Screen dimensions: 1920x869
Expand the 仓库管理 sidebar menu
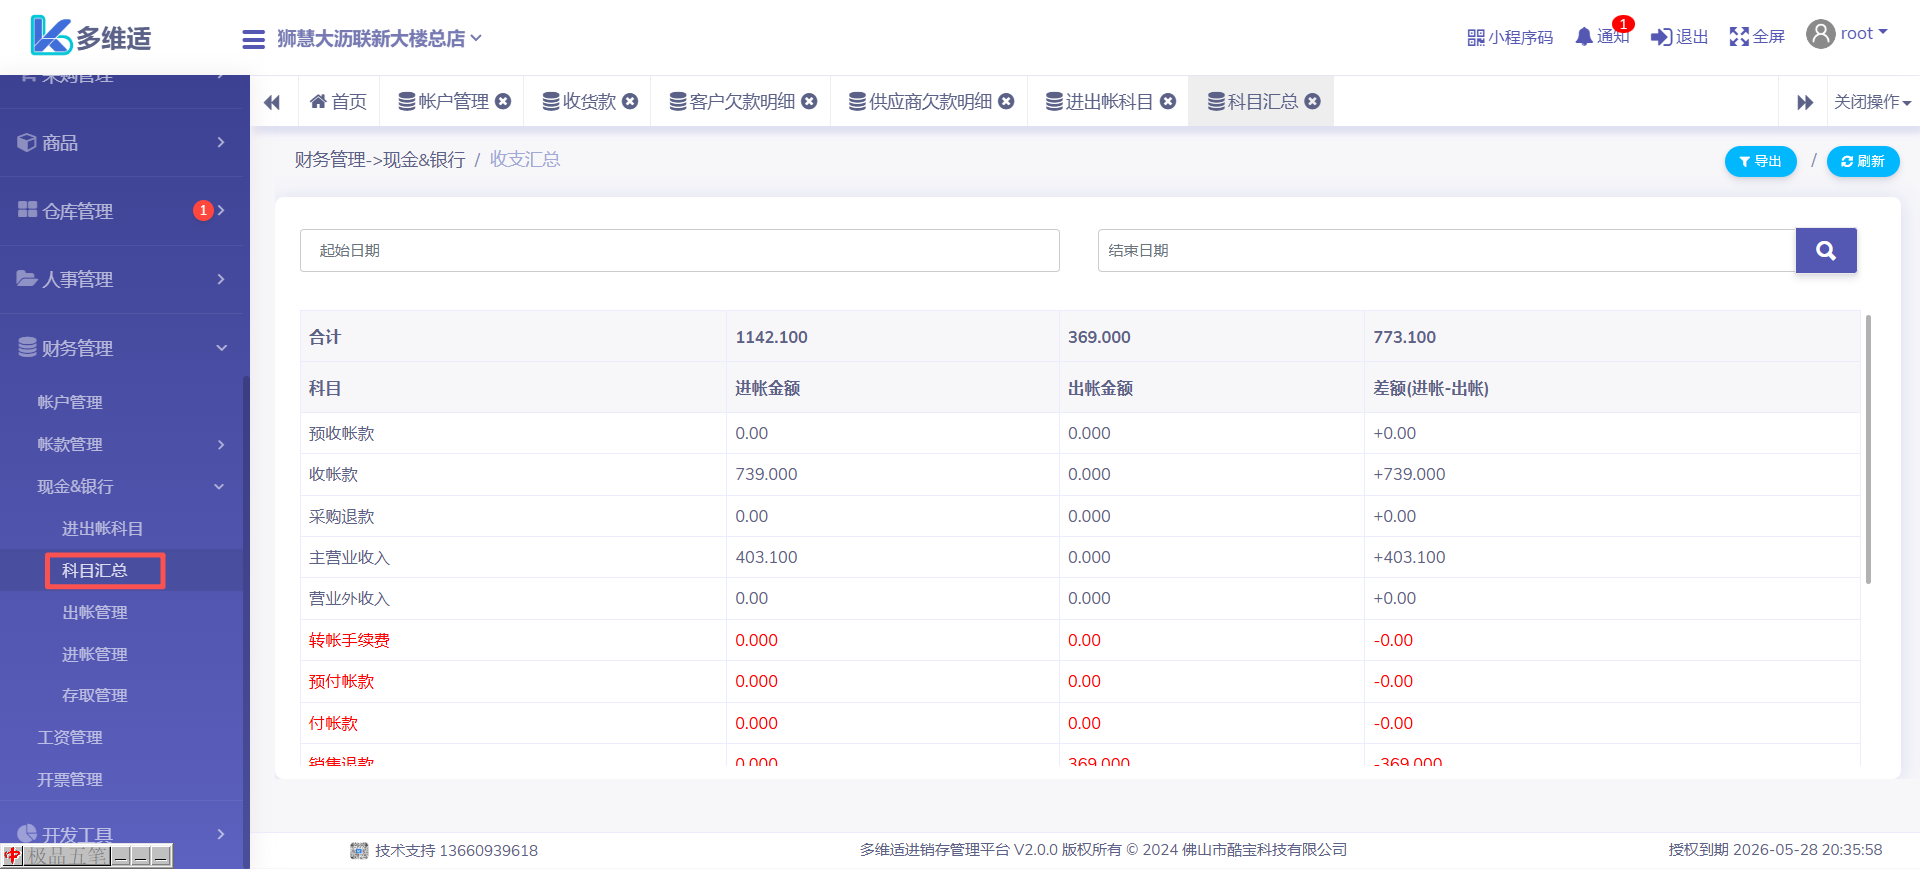122,211
